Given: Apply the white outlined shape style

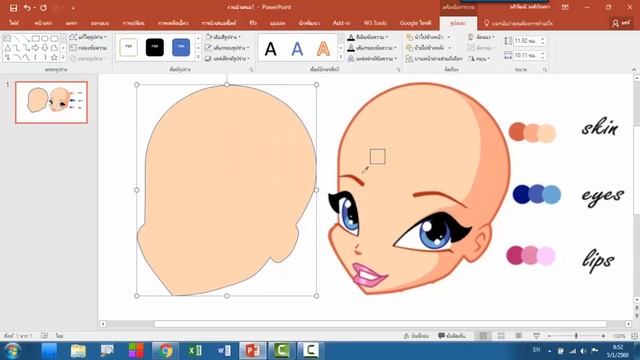Looking at the screenshot, I should coord(129,47).
